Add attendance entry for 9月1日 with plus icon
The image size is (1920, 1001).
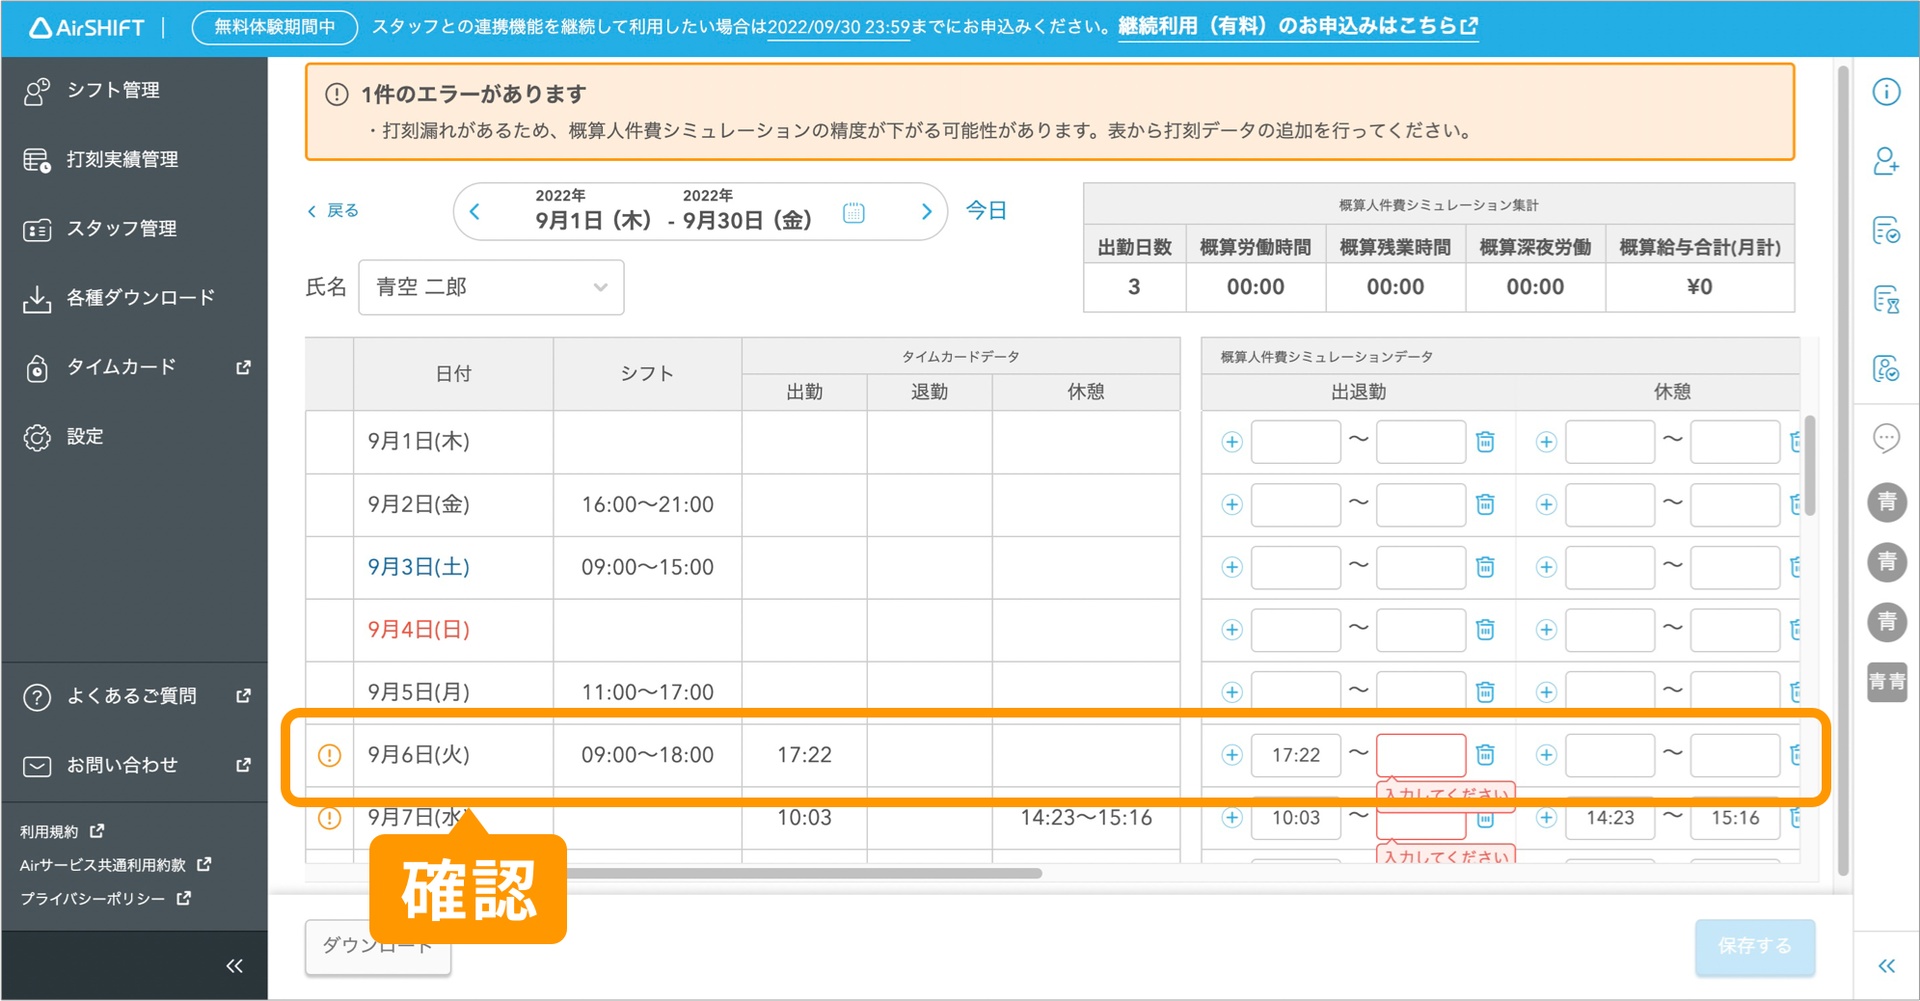[x=1232, y=442]
